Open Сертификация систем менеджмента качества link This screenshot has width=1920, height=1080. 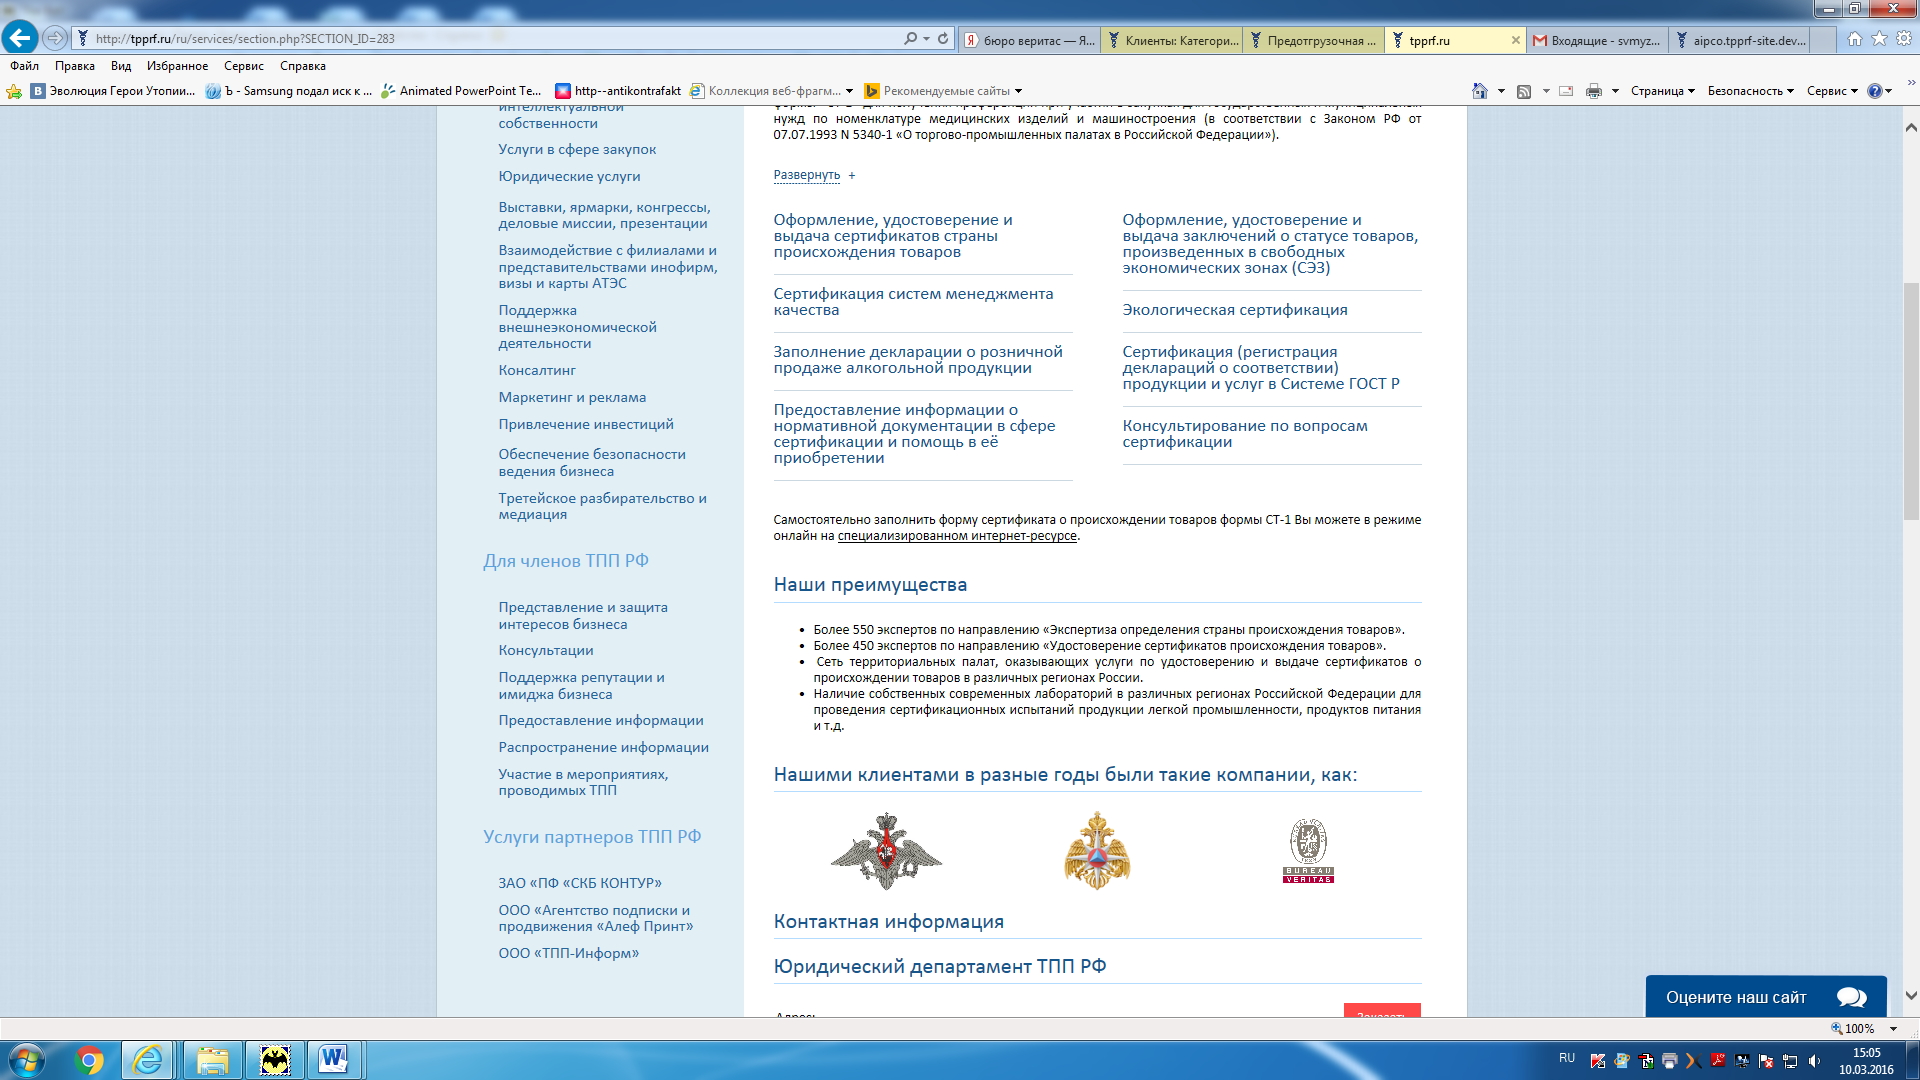pos(913,302)
